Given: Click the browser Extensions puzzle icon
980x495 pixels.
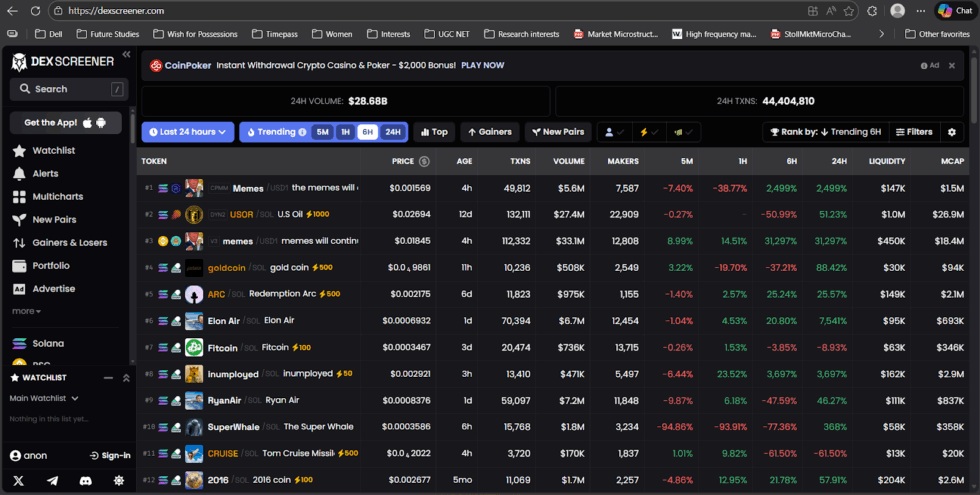Looking at the screenshot, I should (x=872, y=11).
